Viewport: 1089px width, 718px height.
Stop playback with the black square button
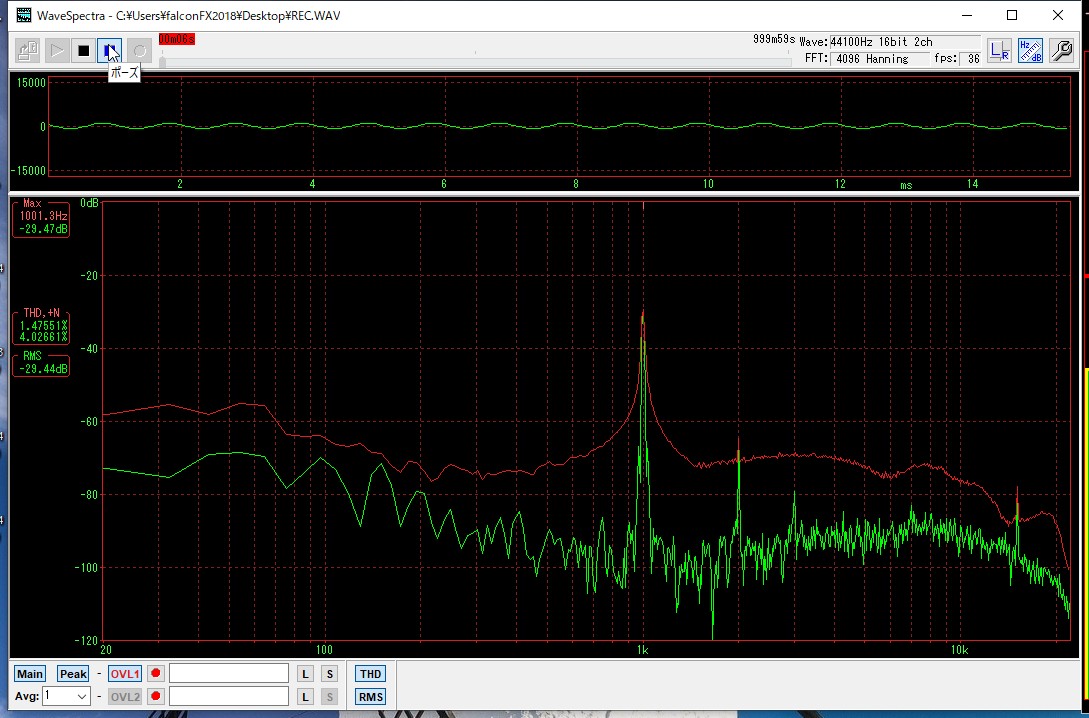click(84, 50)
